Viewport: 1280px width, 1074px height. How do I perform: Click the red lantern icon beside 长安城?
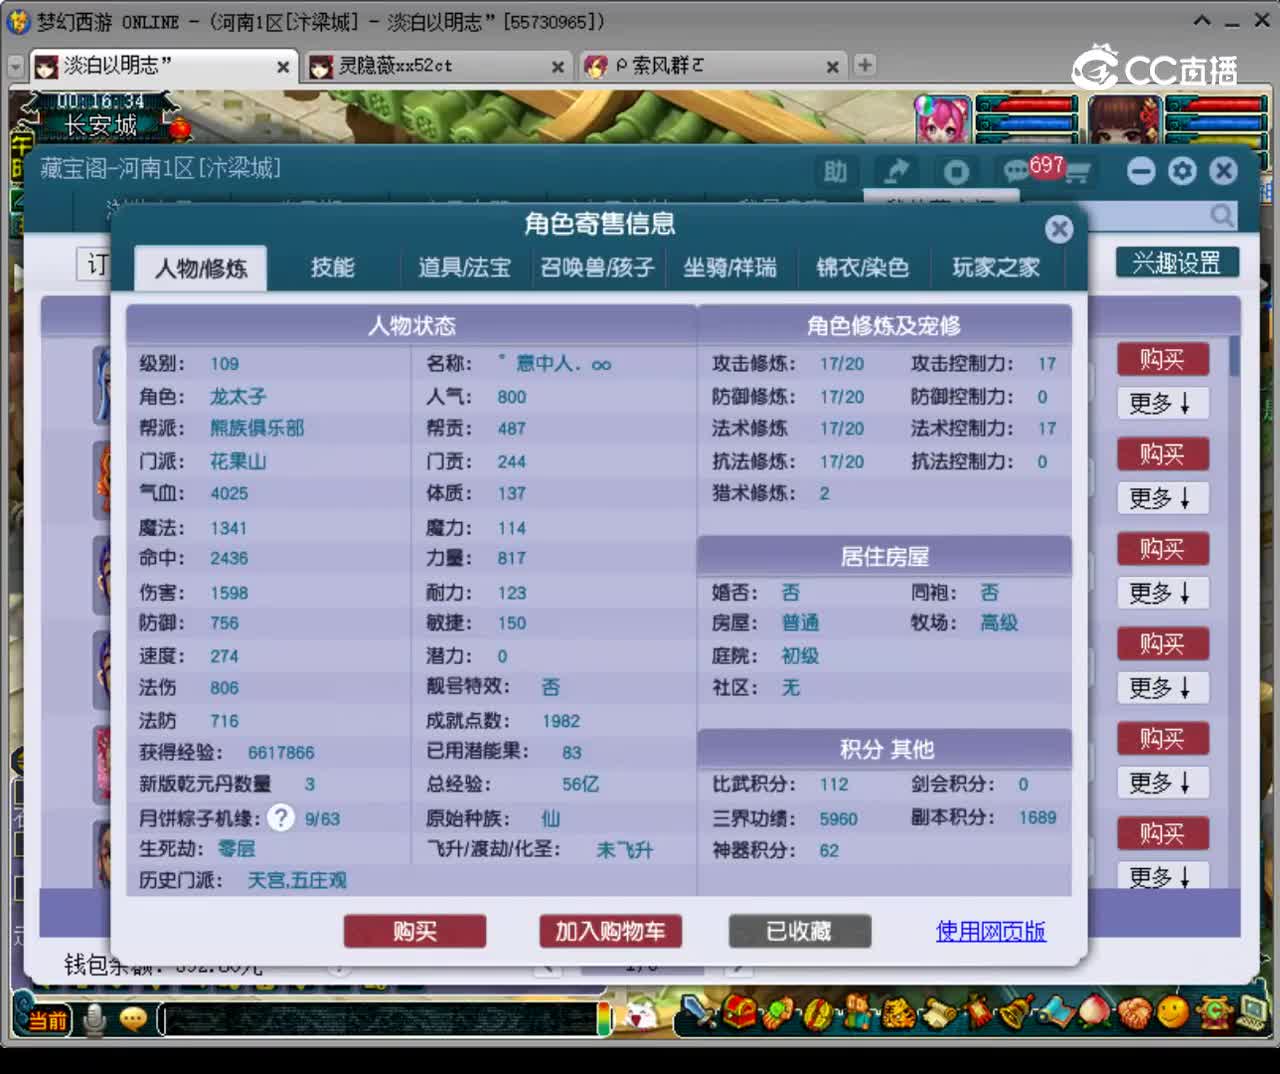click(180, 128)
